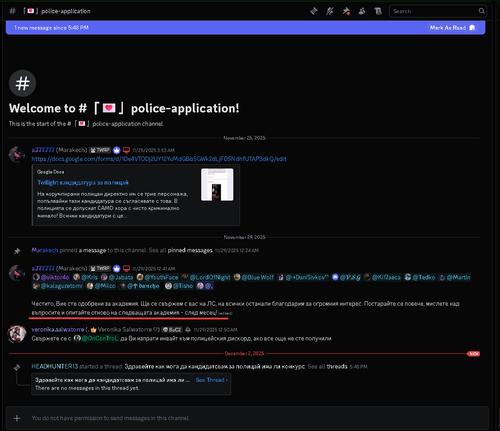This screenshot has height=431, width=500.
Task: Click the disabled message input bar
Action: 247,418
